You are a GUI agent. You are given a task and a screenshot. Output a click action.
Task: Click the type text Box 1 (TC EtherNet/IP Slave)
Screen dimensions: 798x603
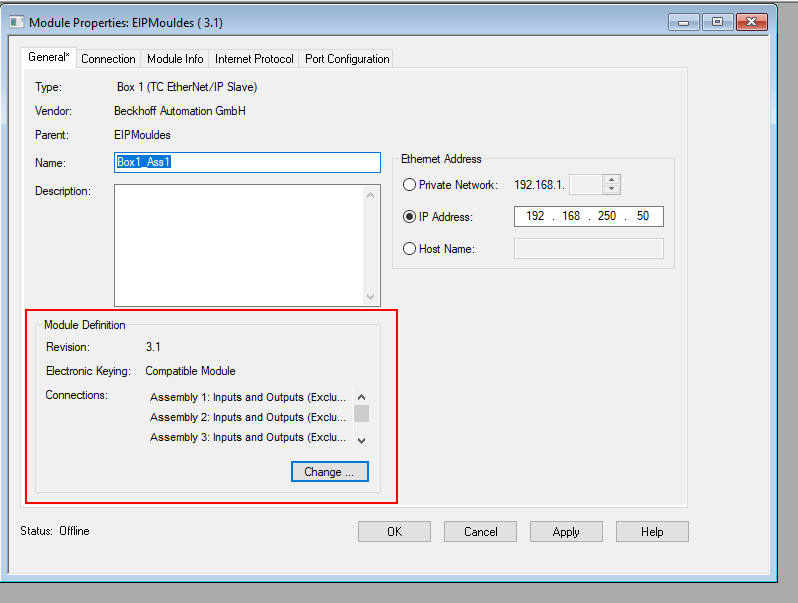pos(187,87)
